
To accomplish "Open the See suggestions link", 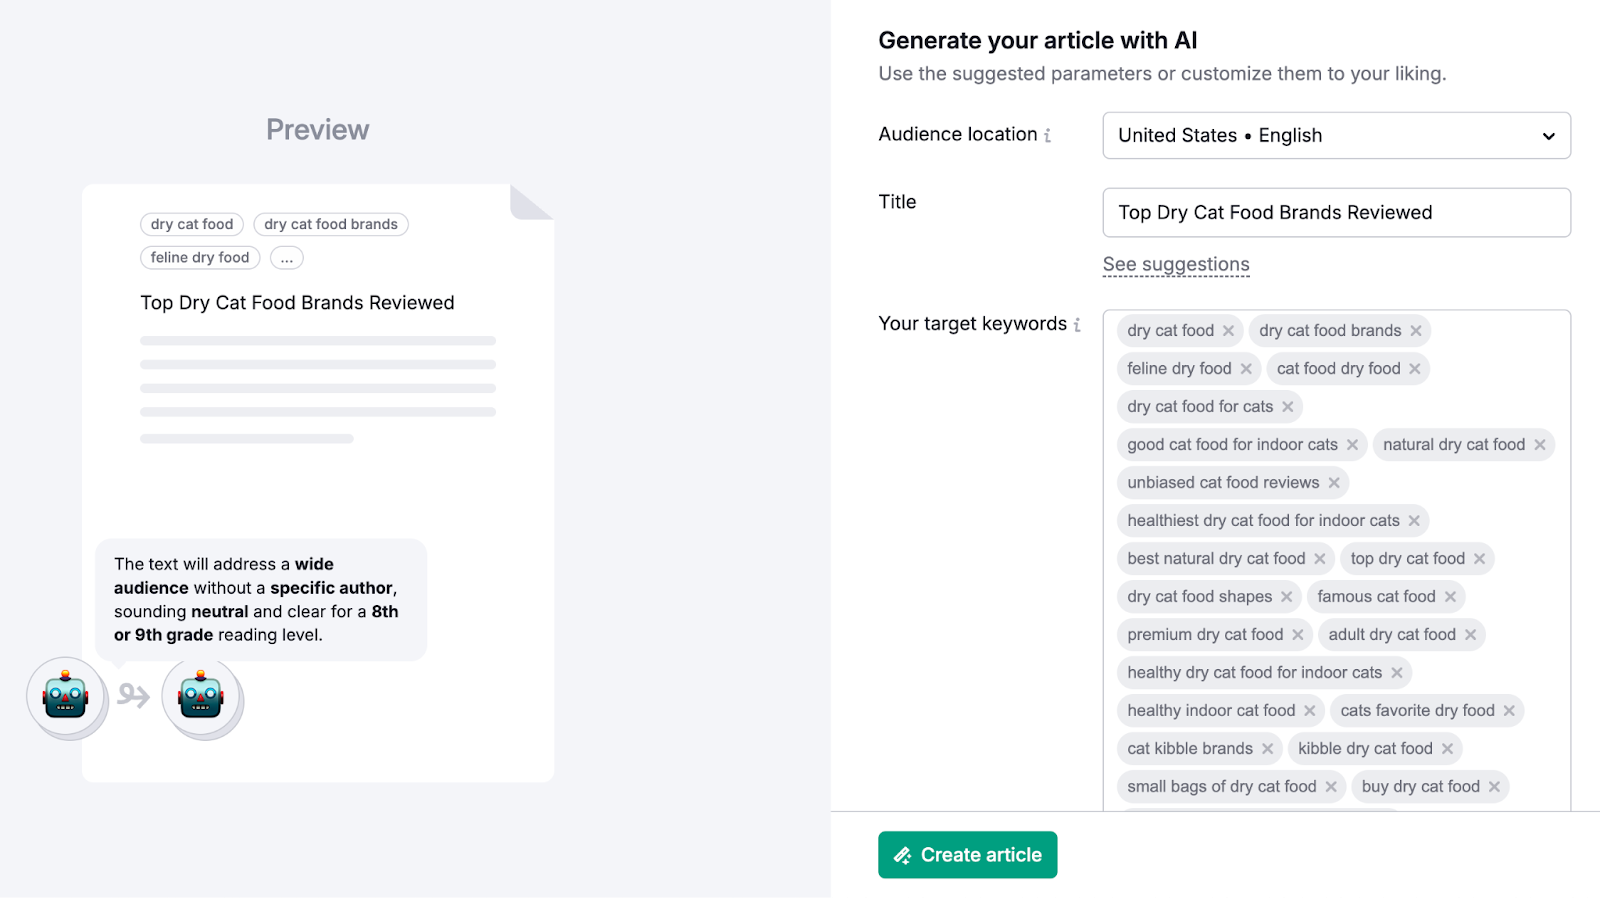I will (x=1176, y=265).
